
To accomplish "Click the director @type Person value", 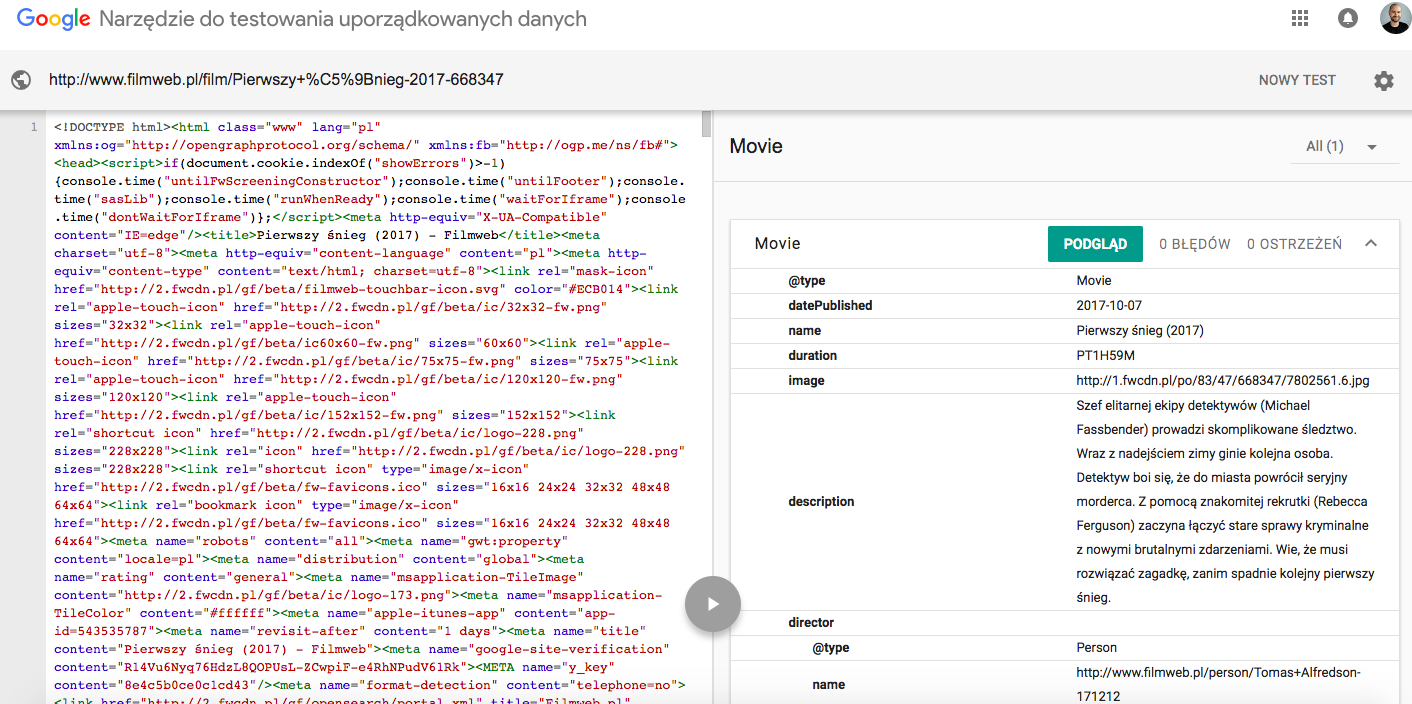I will (x=1096, y=648).
